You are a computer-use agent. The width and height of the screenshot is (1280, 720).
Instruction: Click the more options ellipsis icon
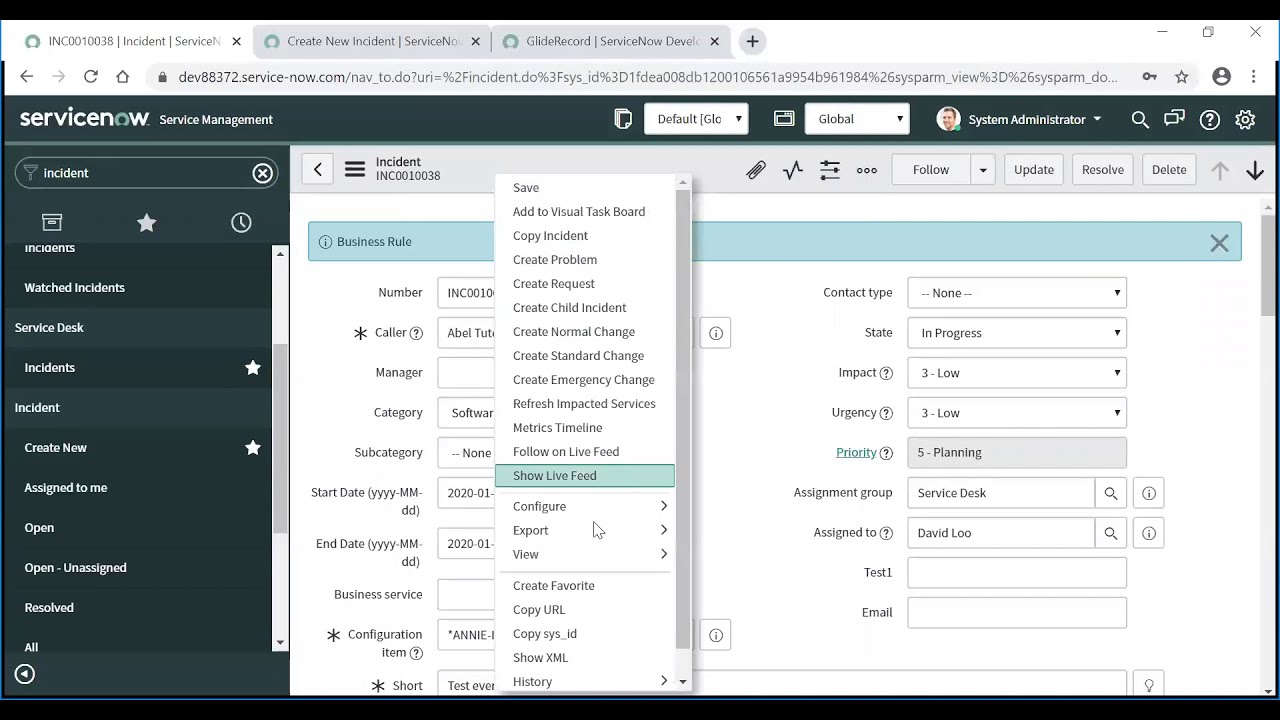pyautogui.click(x=866, y=170)
